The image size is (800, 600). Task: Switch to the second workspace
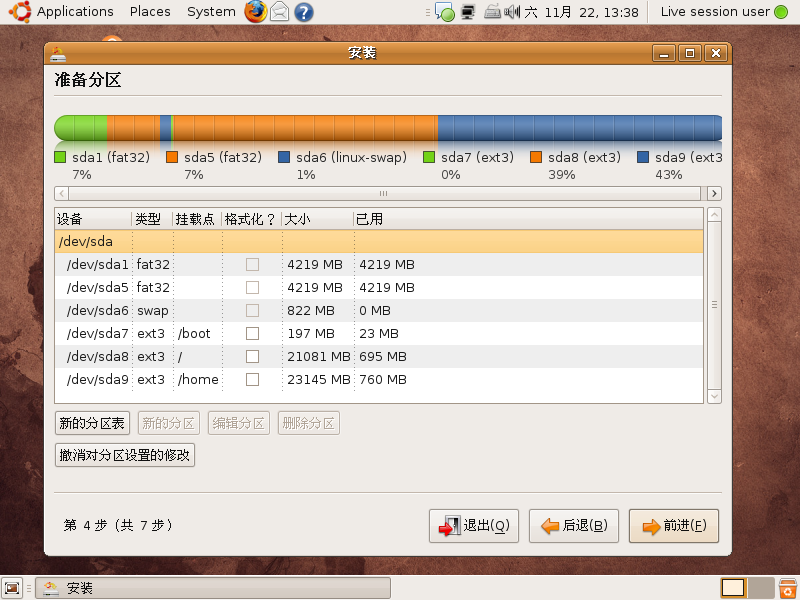click(x=761, y=588)
